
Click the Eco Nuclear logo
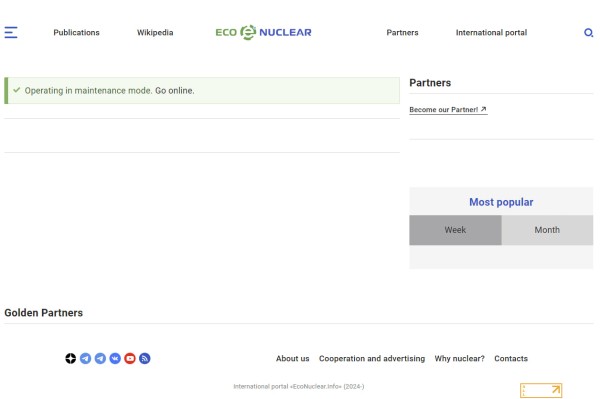click(263, 33)
